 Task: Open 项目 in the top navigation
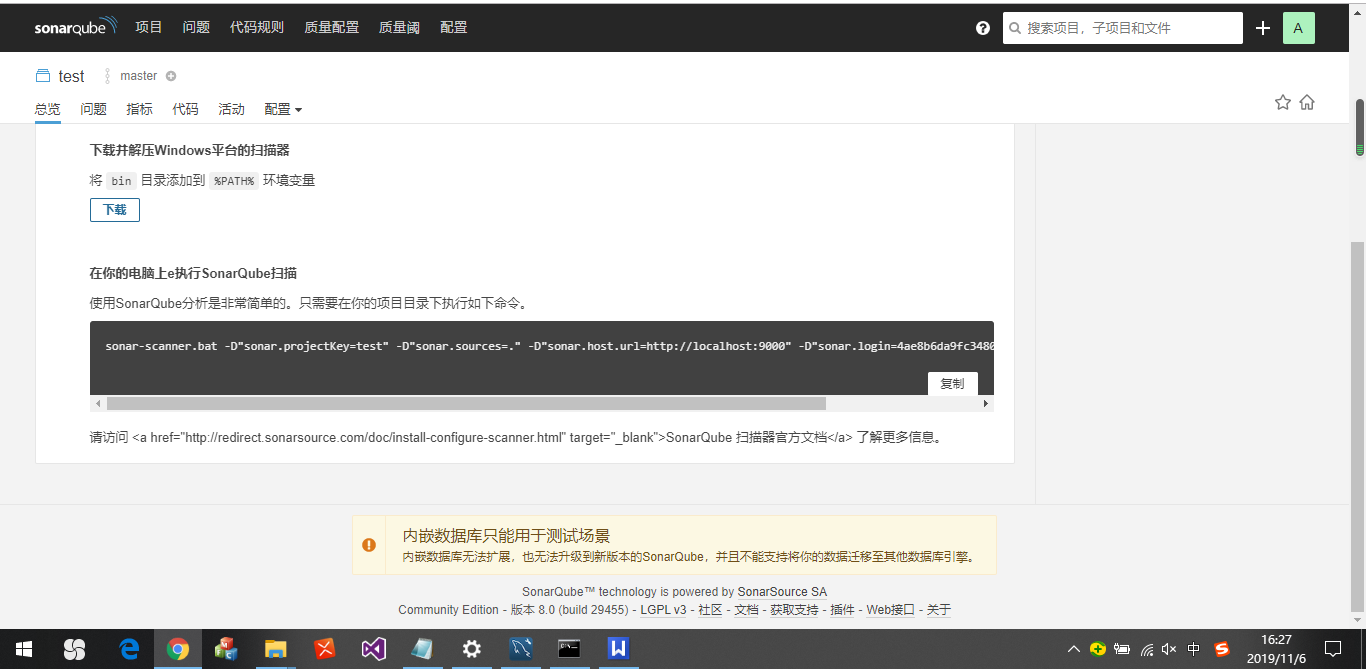click(149, 27)
